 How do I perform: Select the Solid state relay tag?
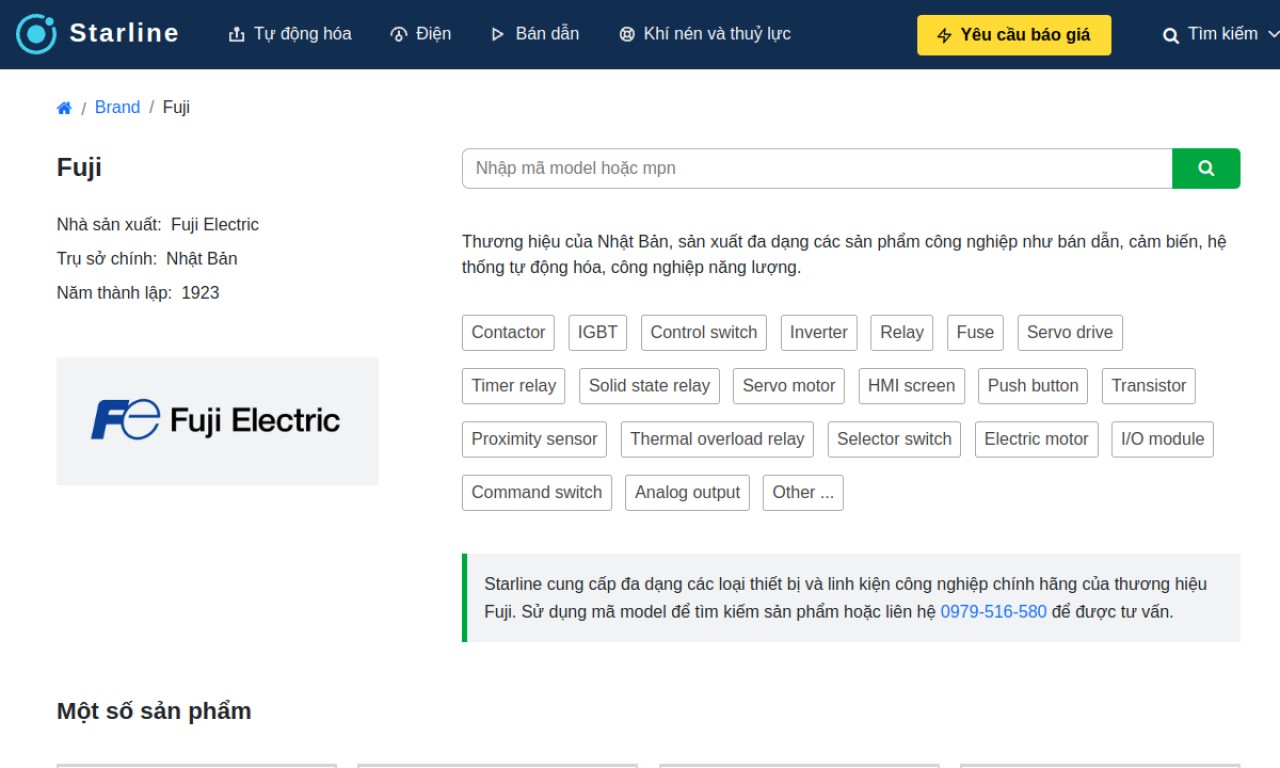click(x=649, y=386)
